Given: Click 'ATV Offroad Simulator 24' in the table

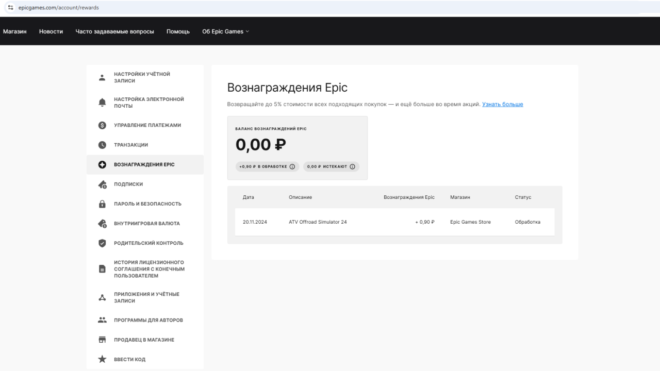Looking at the screenshot, I should pos(318,222).
